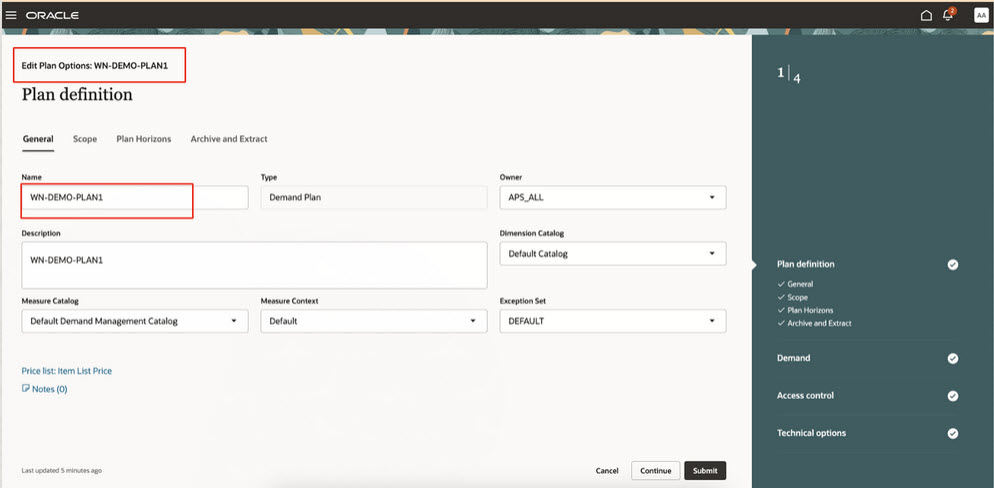The height and width of the screenshot is (488, 994).
Task: Open the Archive and Extract tab
Action: point(229,139)
